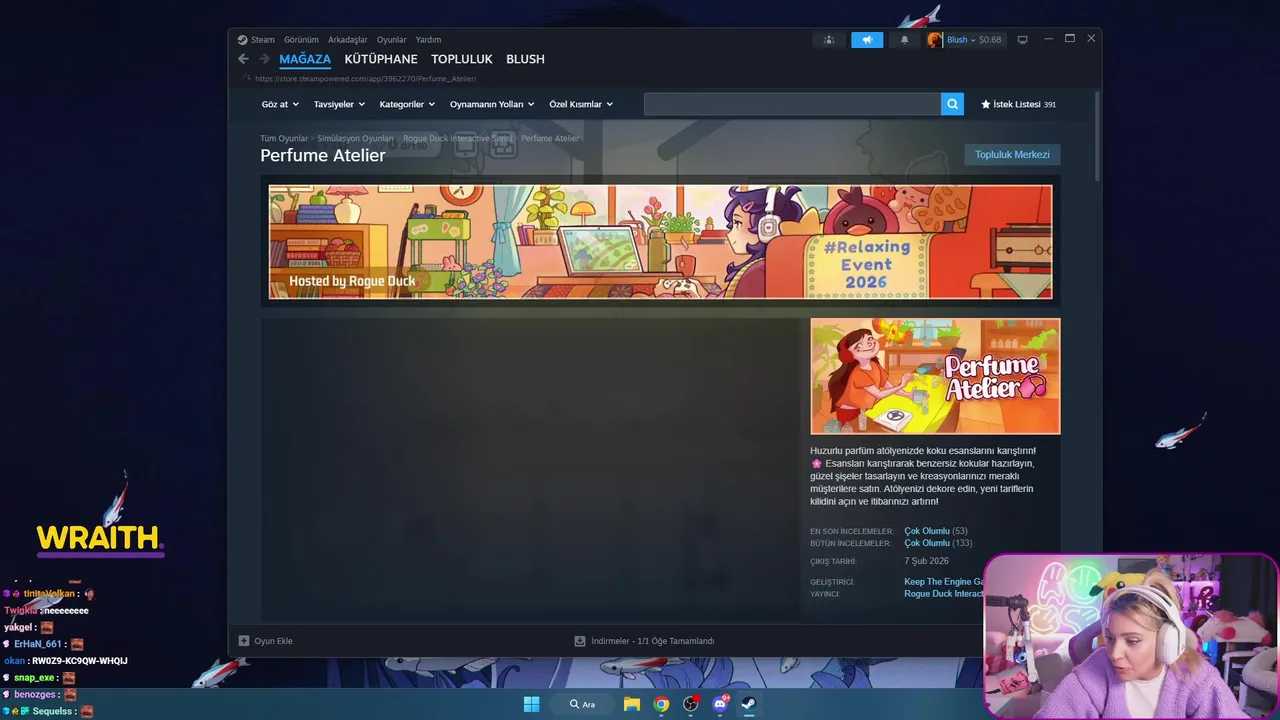The image size is (1280, 720).
Task: Switch to BLUSH profile tab
Action: click(x=525, y=59)
